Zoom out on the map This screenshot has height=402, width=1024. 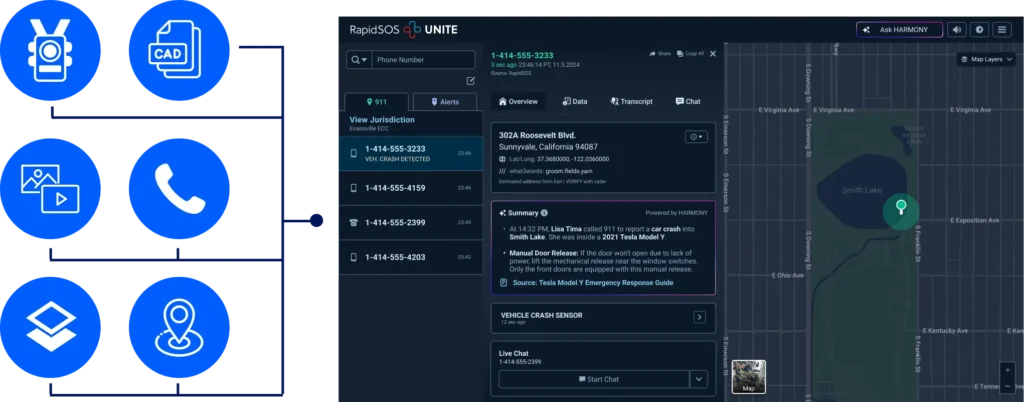tap(1007, 385)
